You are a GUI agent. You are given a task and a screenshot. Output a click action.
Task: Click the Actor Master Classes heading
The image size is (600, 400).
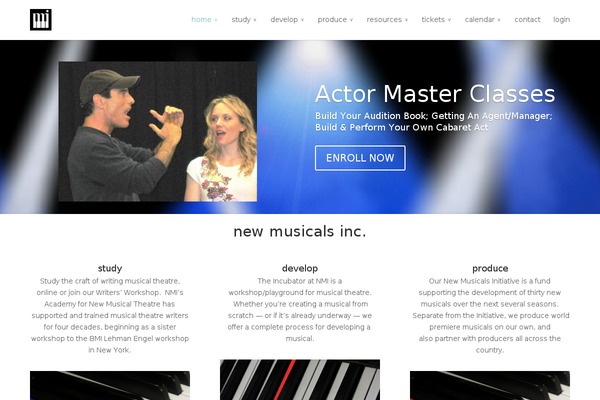coord(435,94)
